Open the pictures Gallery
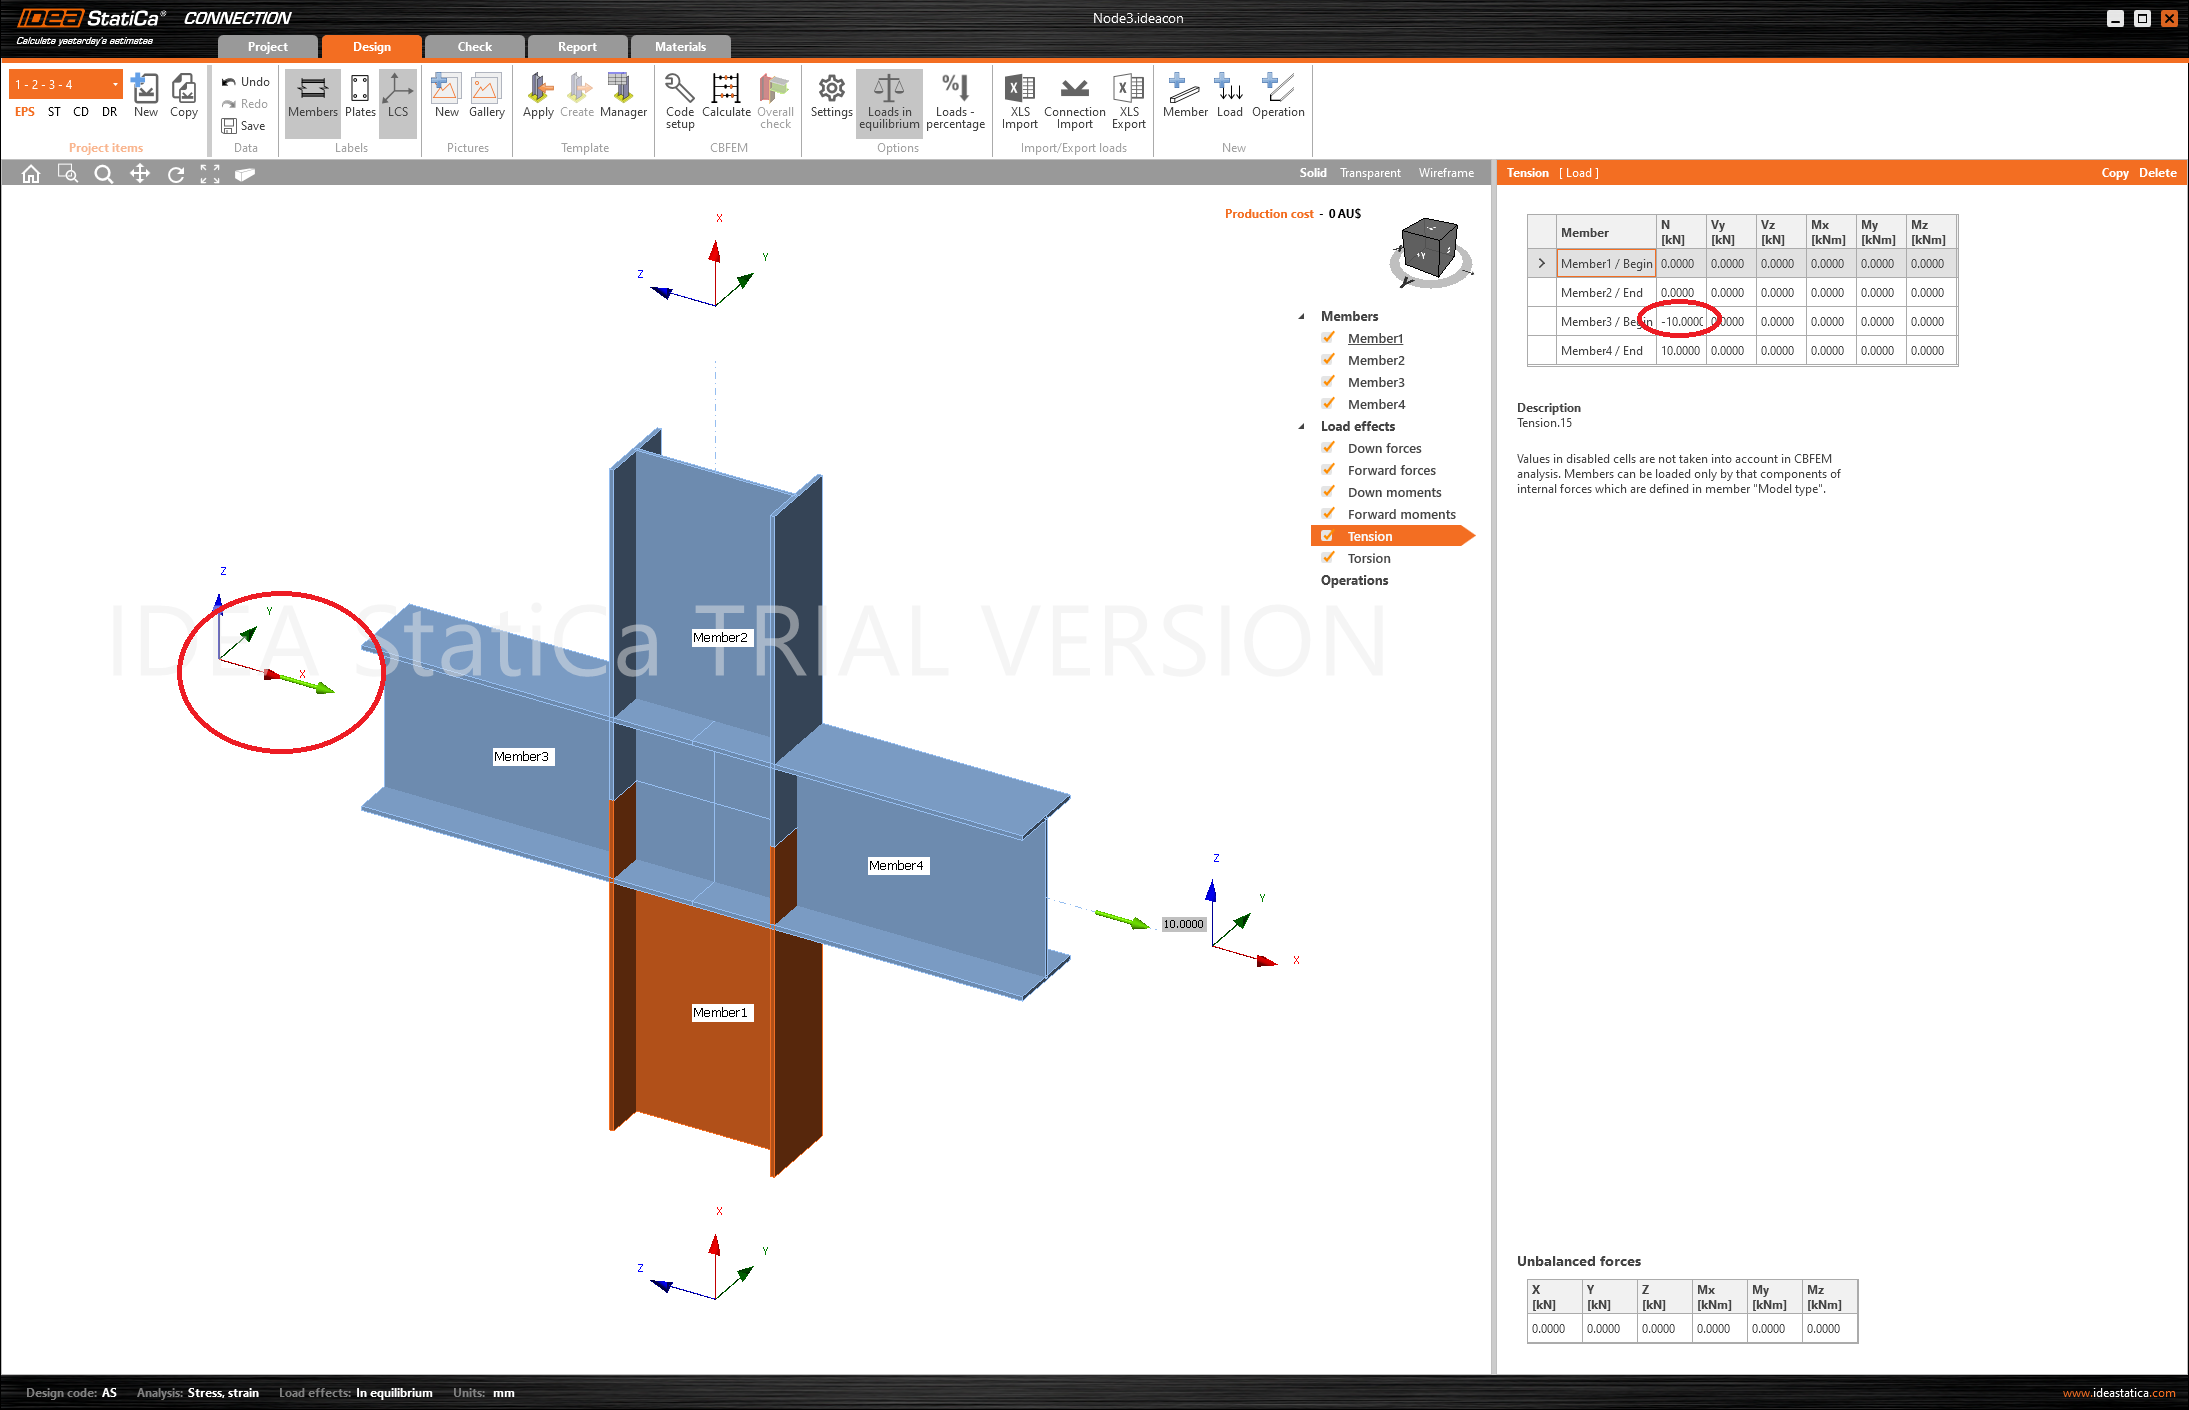 (x=487, y=95)
